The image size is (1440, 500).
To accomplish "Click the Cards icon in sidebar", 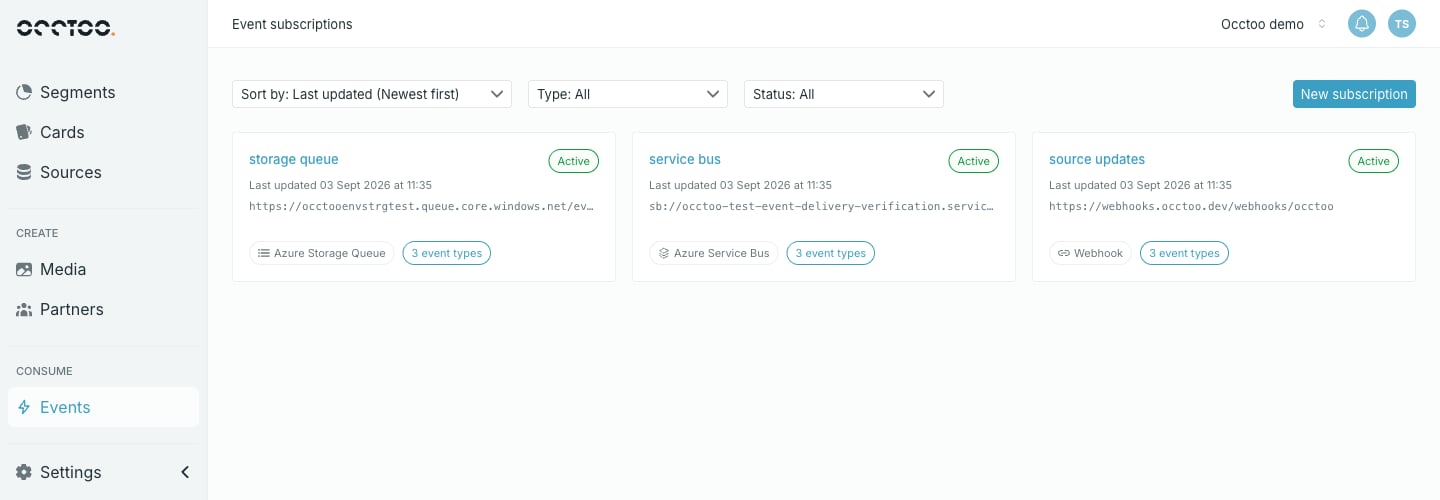I will (x=24, y=132).
